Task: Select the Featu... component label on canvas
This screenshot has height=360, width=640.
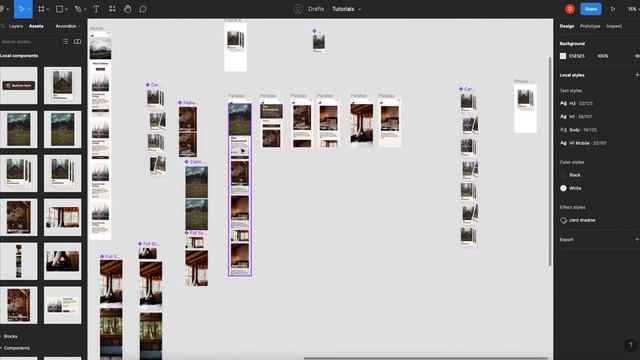Action: click(187, 102)
